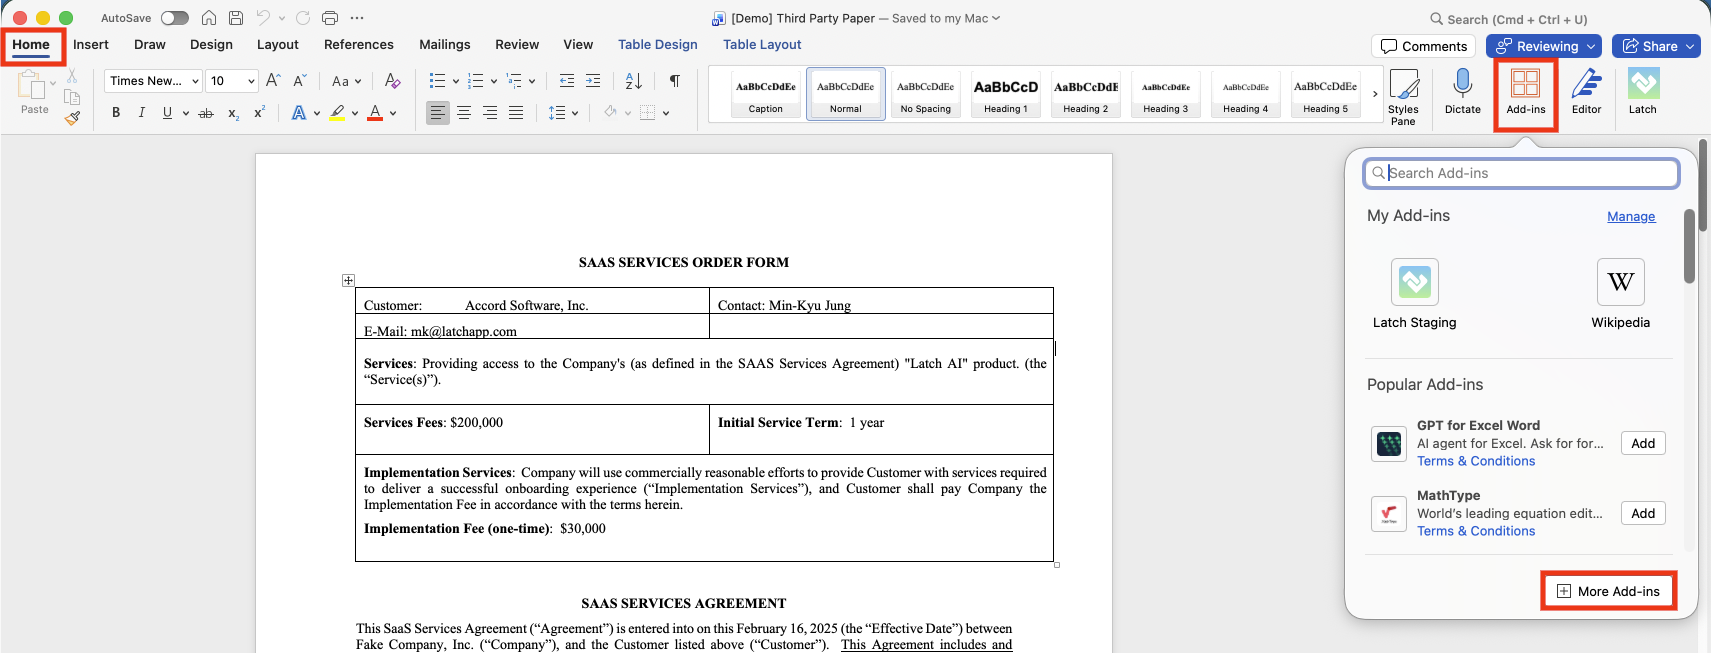
Task: Open the font color dropdown arrow
Action: 393,113
